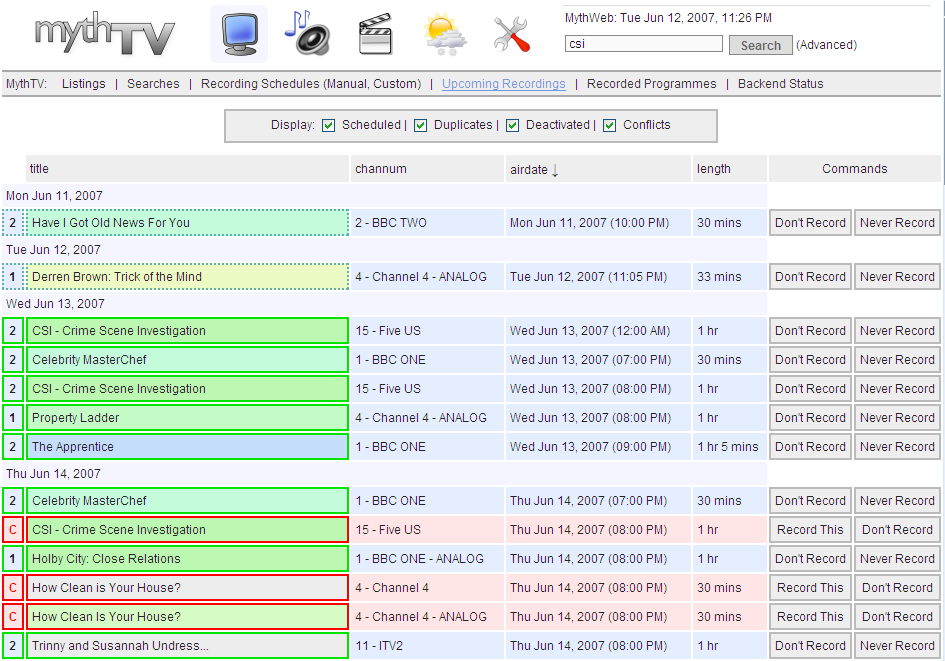Open Recording Schedules

click(260, 84)
